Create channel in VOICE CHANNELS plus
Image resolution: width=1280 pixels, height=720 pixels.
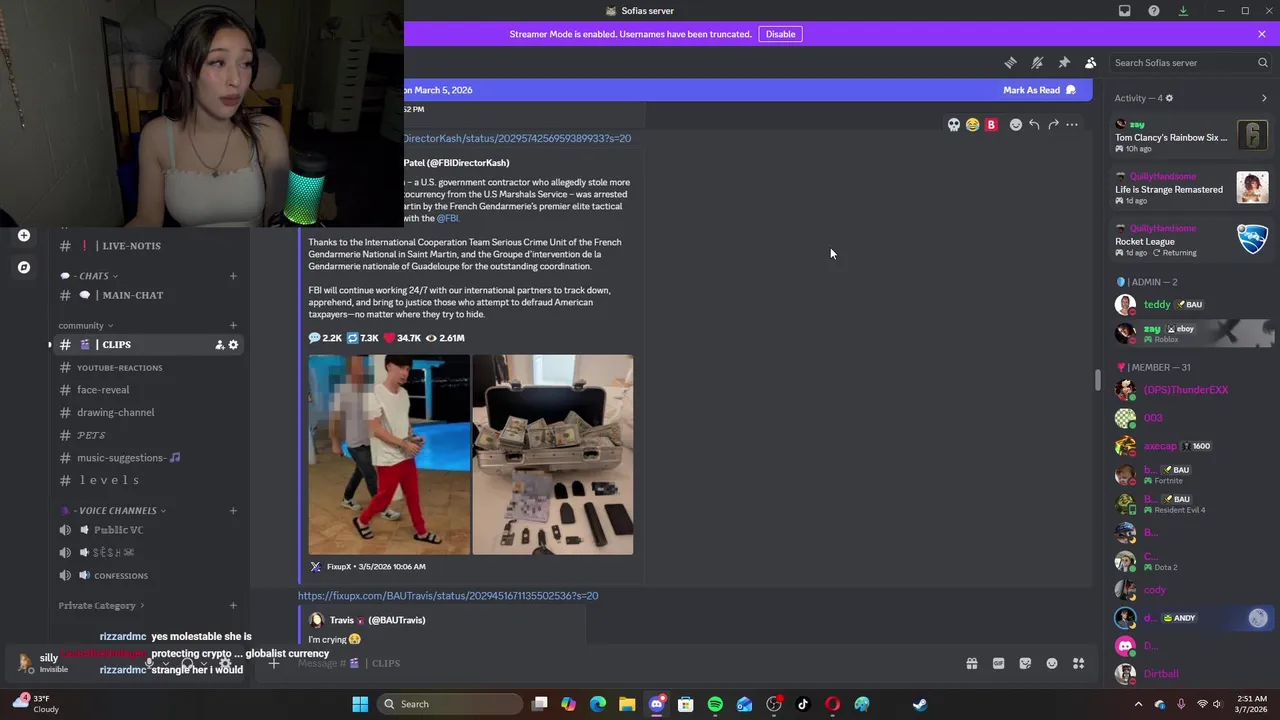pyautogui.click(x=233, y=511)
